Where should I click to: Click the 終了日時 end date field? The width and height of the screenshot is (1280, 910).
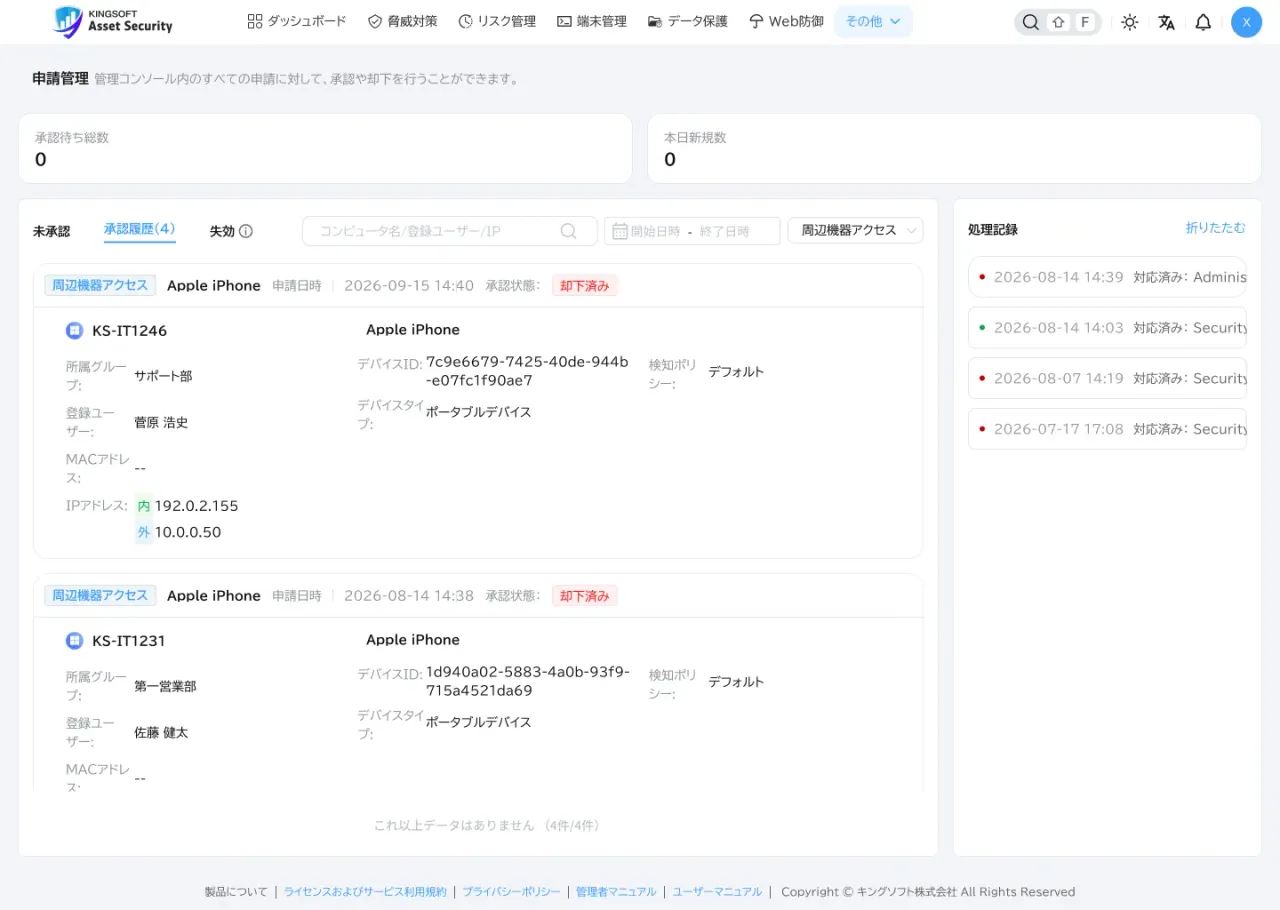(x=725, y=231)
